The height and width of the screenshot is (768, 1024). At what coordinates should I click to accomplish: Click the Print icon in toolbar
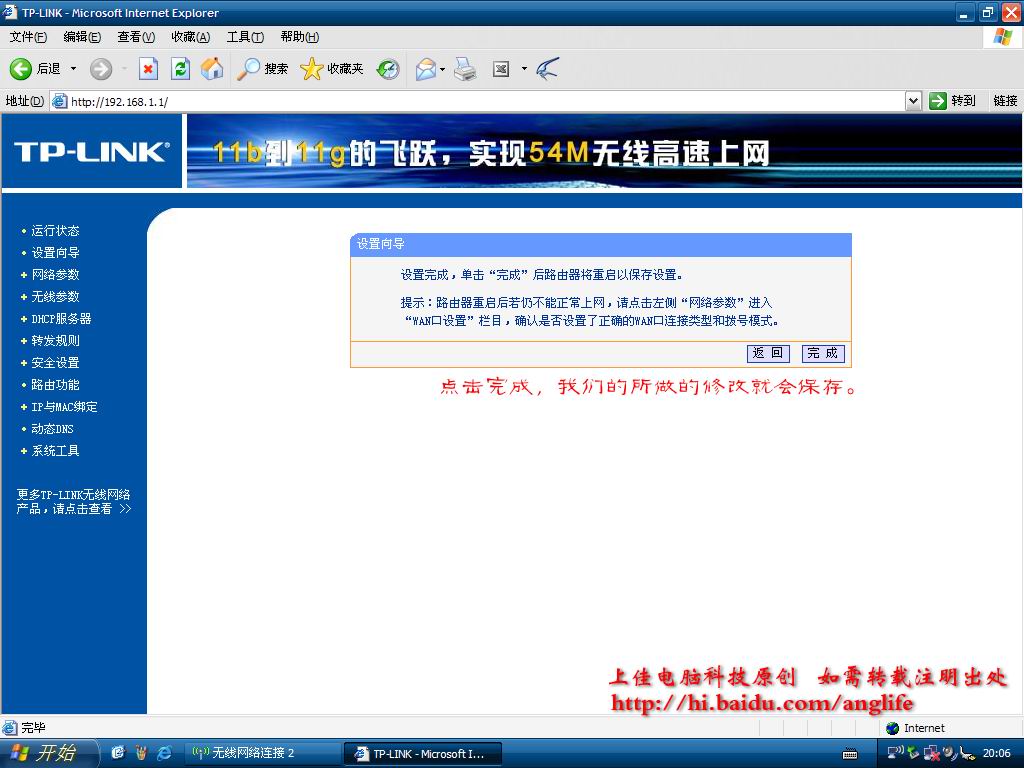pos(465,69)
